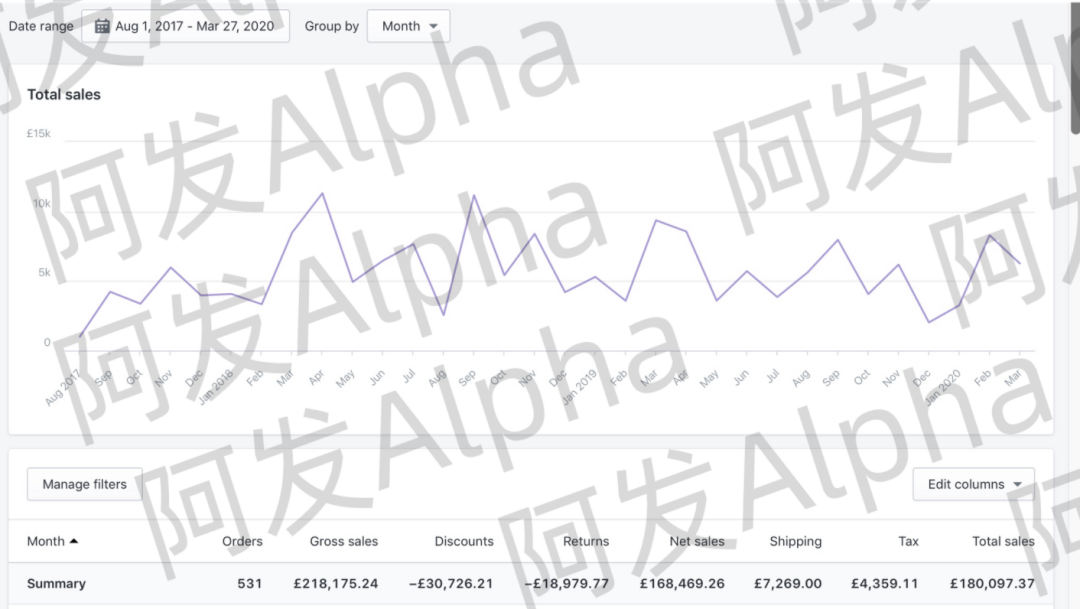Open the Group by Month dropdown

tap(408, 26)
